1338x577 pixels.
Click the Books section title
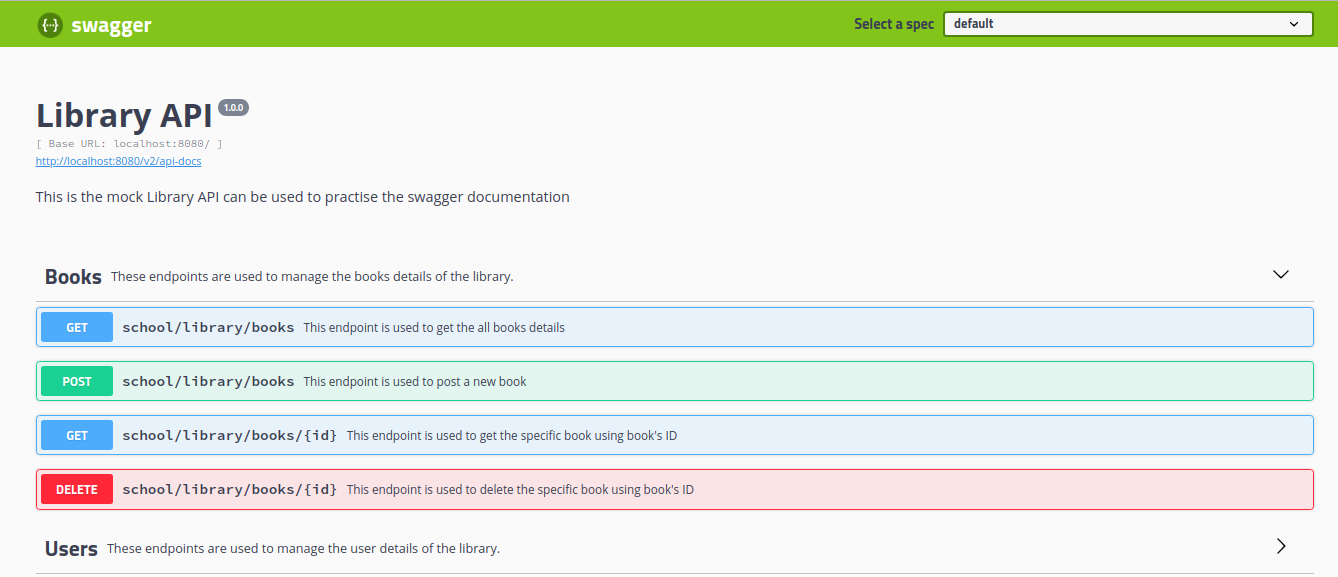coord(73,276)
